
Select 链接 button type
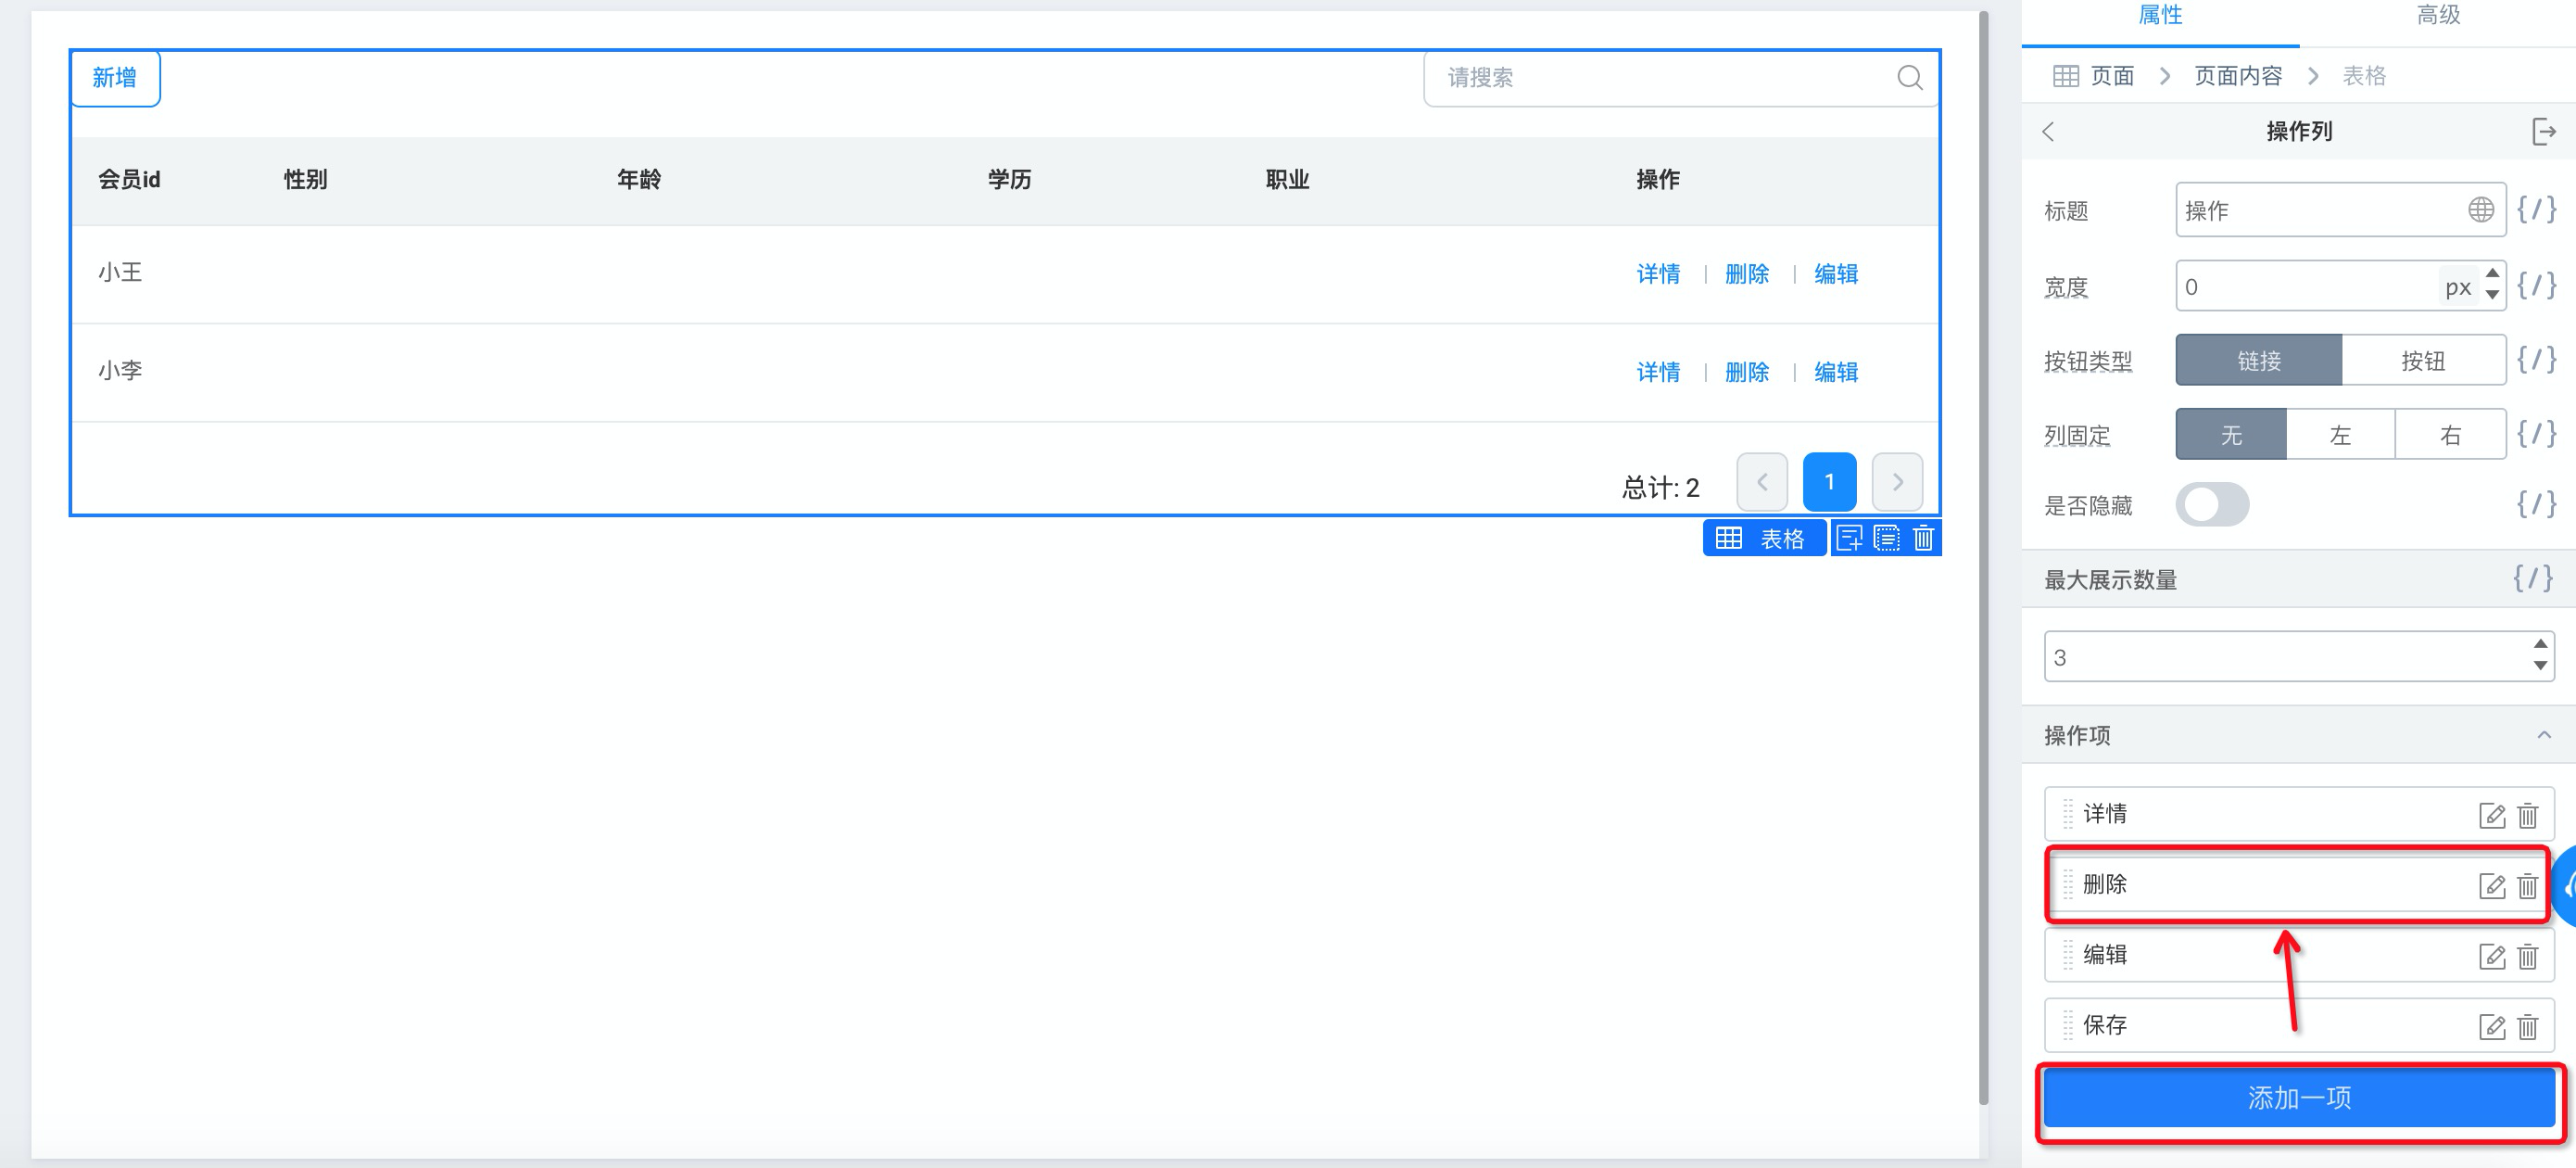pyautogui.click(x=2258, y=360)
